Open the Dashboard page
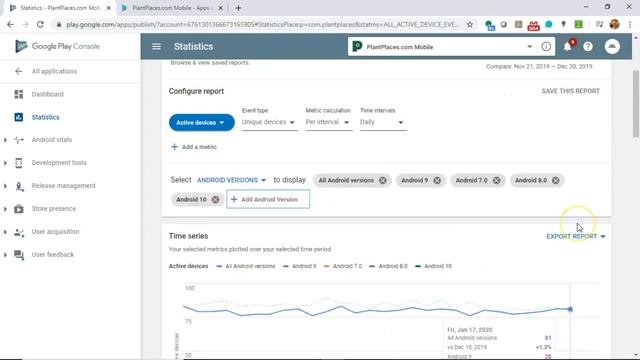This screenshot has width=640, height=360. click(48, 94)
